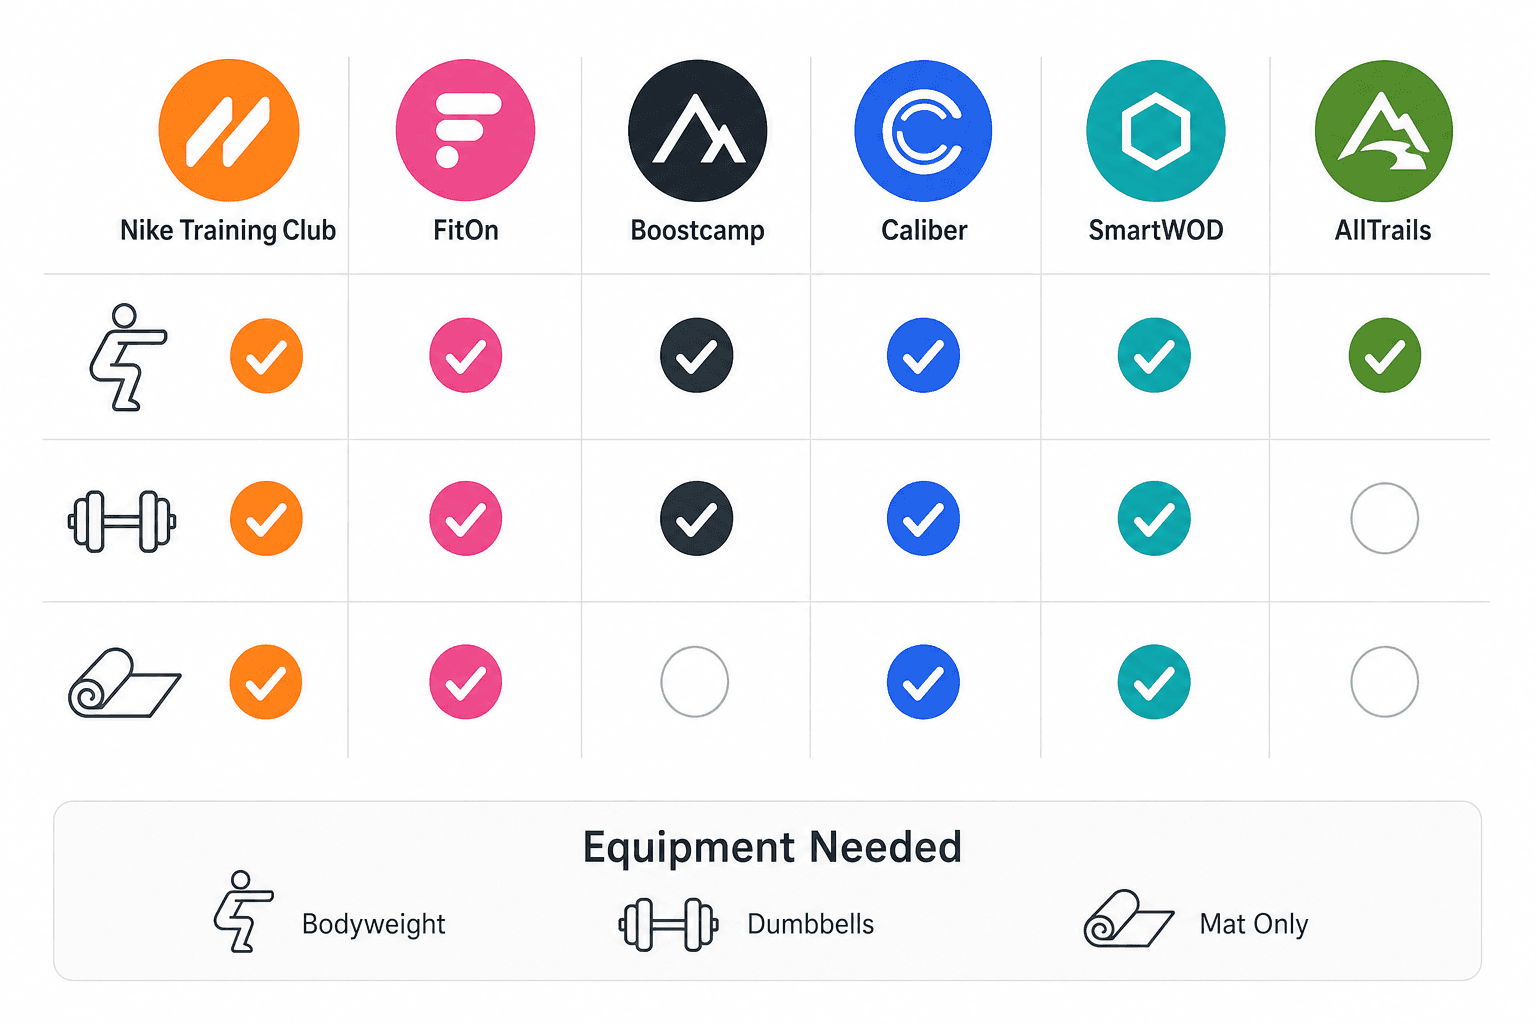Image resolution: width=1536 pixels, height=1024 pixels.
Task: Click the blue Caliber logo
Action: [x=923, y=130]
